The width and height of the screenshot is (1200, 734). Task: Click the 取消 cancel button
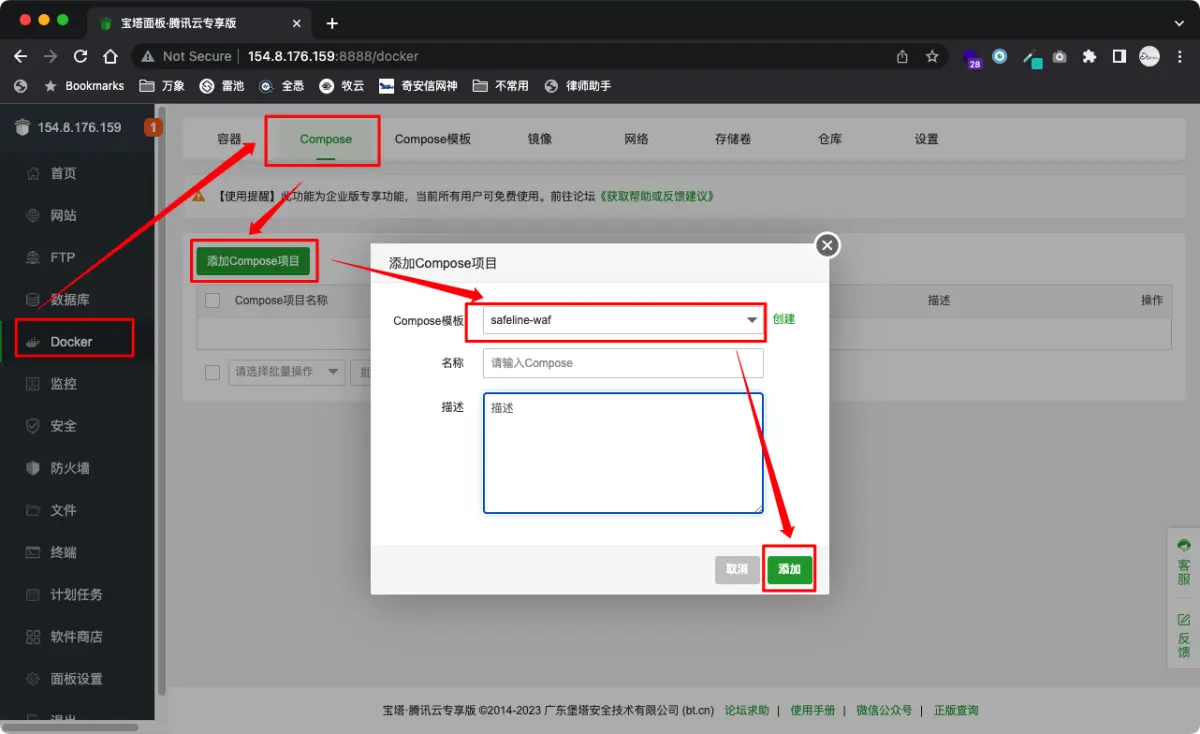click(x=737, y=569)
